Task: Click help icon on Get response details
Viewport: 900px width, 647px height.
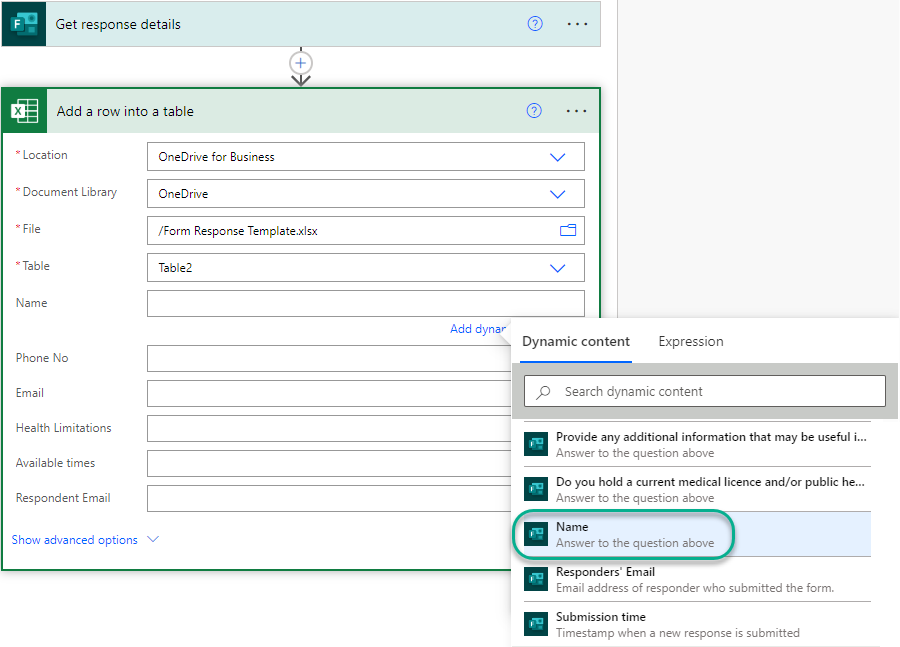Action: (535, 24)
